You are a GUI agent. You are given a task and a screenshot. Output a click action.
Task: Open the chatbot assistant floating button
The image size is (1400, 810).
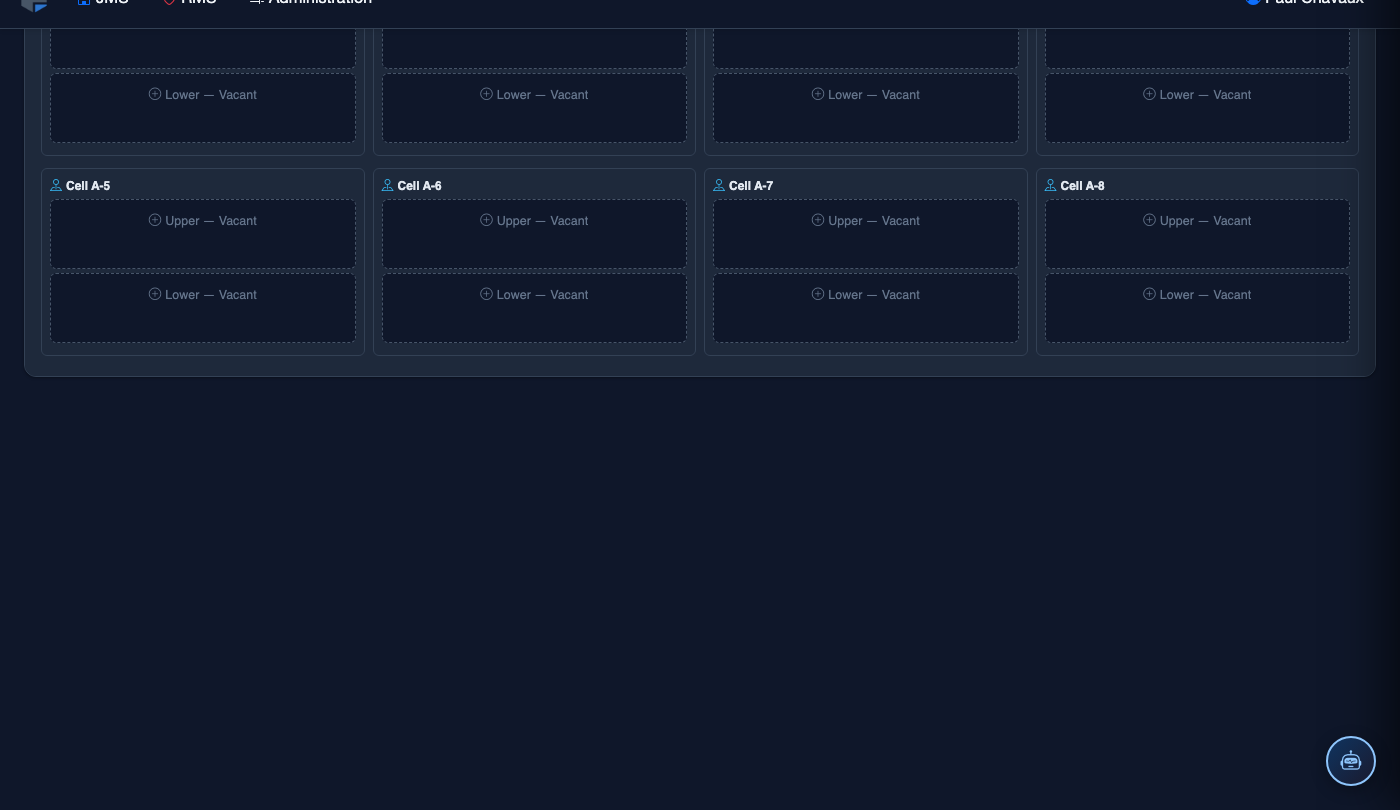pyautogui.click(x=1351, y=761)
